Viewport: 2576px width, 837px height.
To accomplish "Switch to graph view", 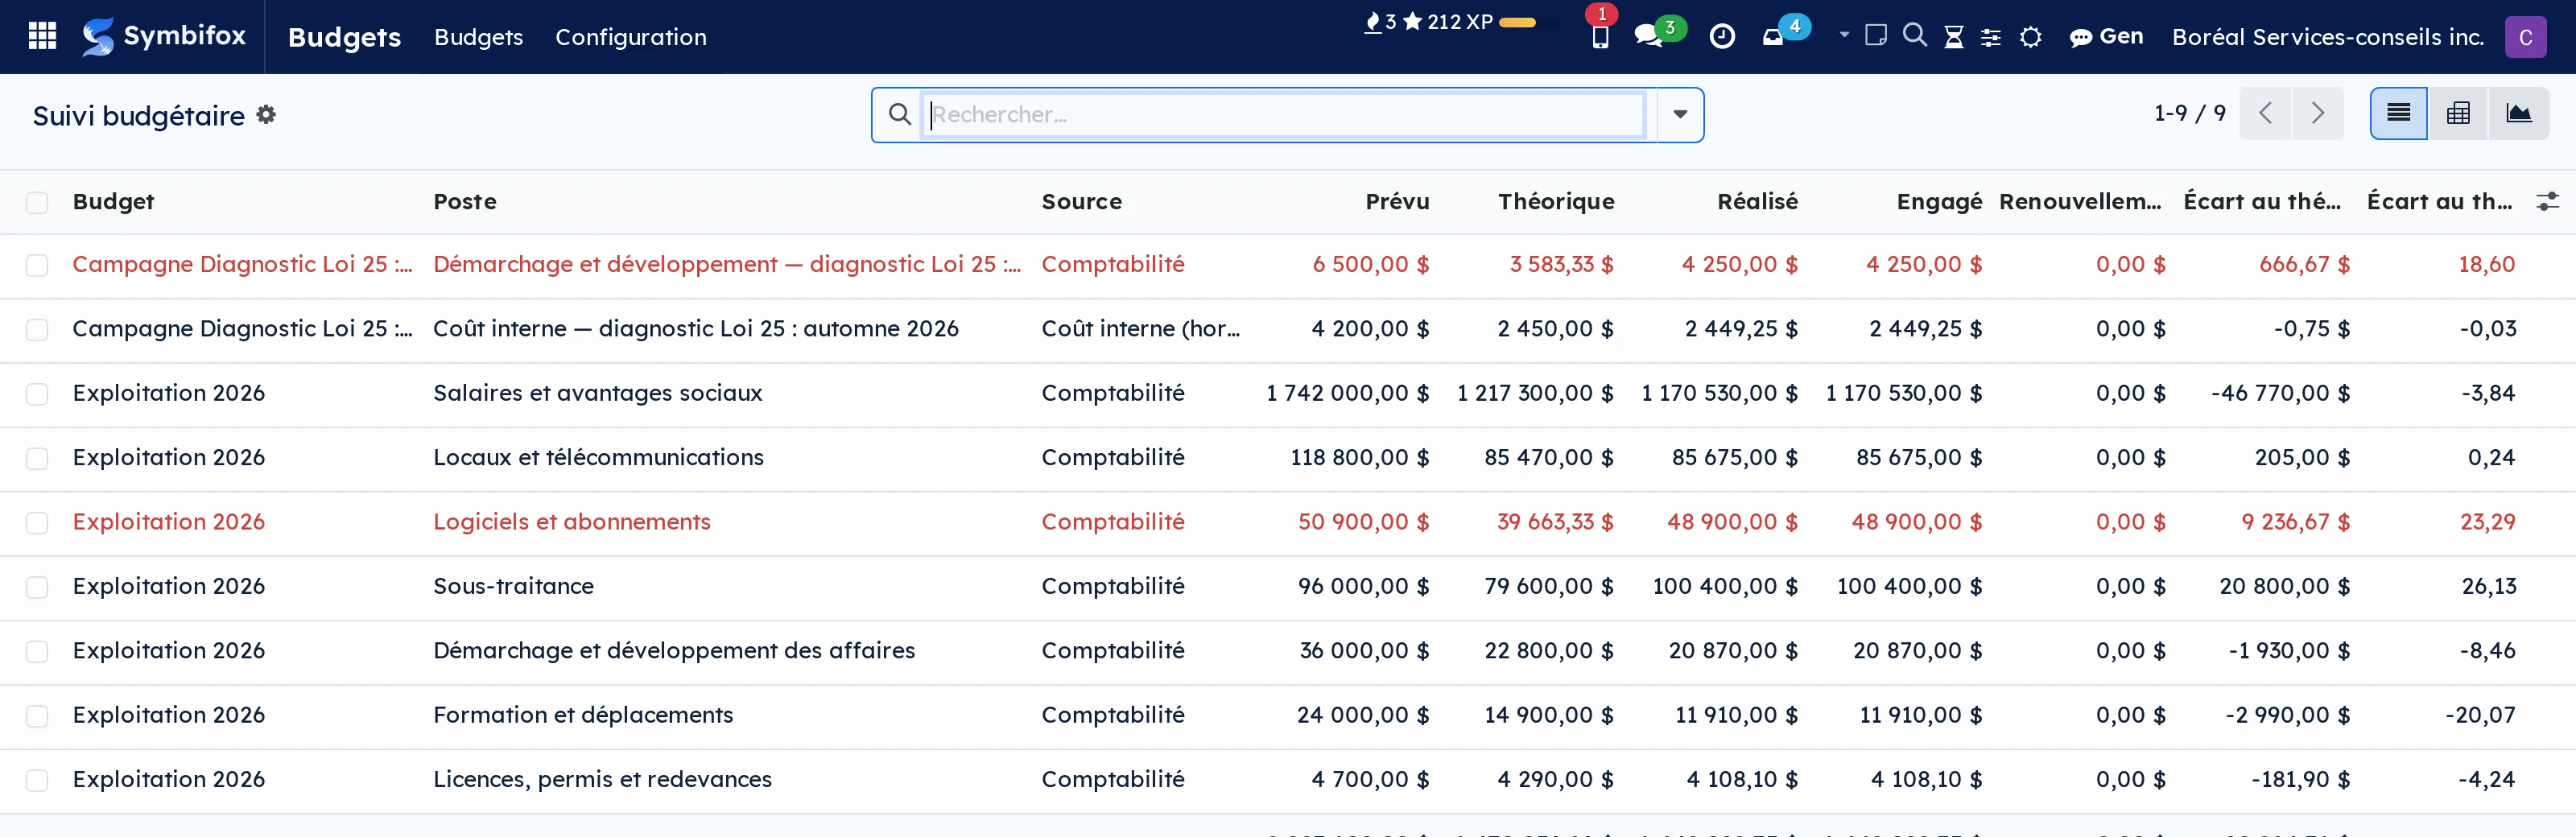I will 2518,113.
